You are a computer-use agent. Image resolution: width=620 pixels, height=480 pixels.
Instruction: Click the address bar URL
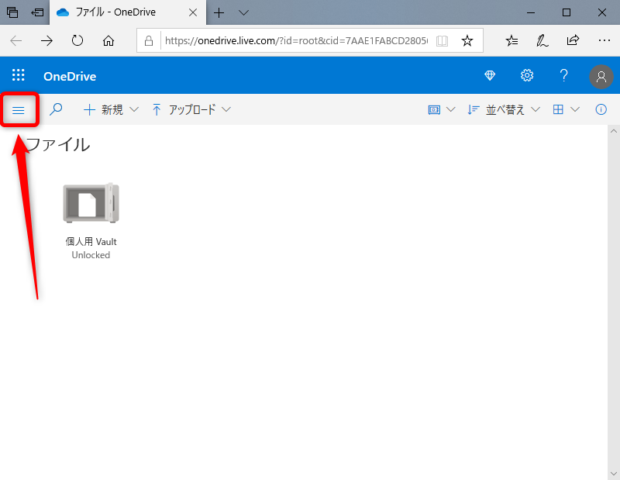click(x=296, y=41)
